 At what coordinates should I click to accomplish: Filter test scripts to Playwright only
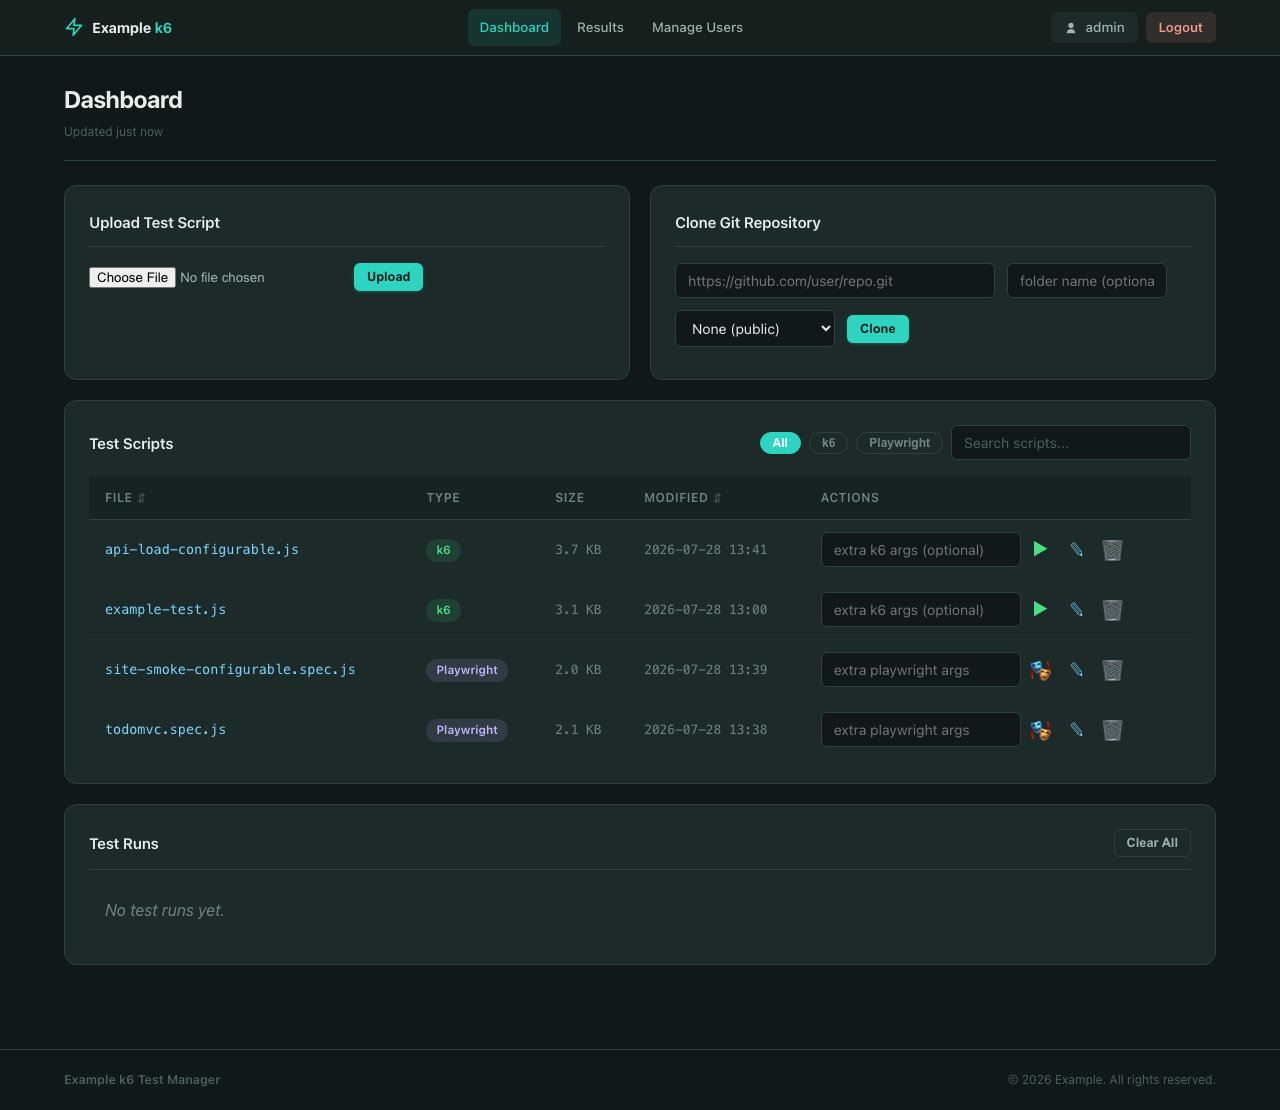[899, 443]
